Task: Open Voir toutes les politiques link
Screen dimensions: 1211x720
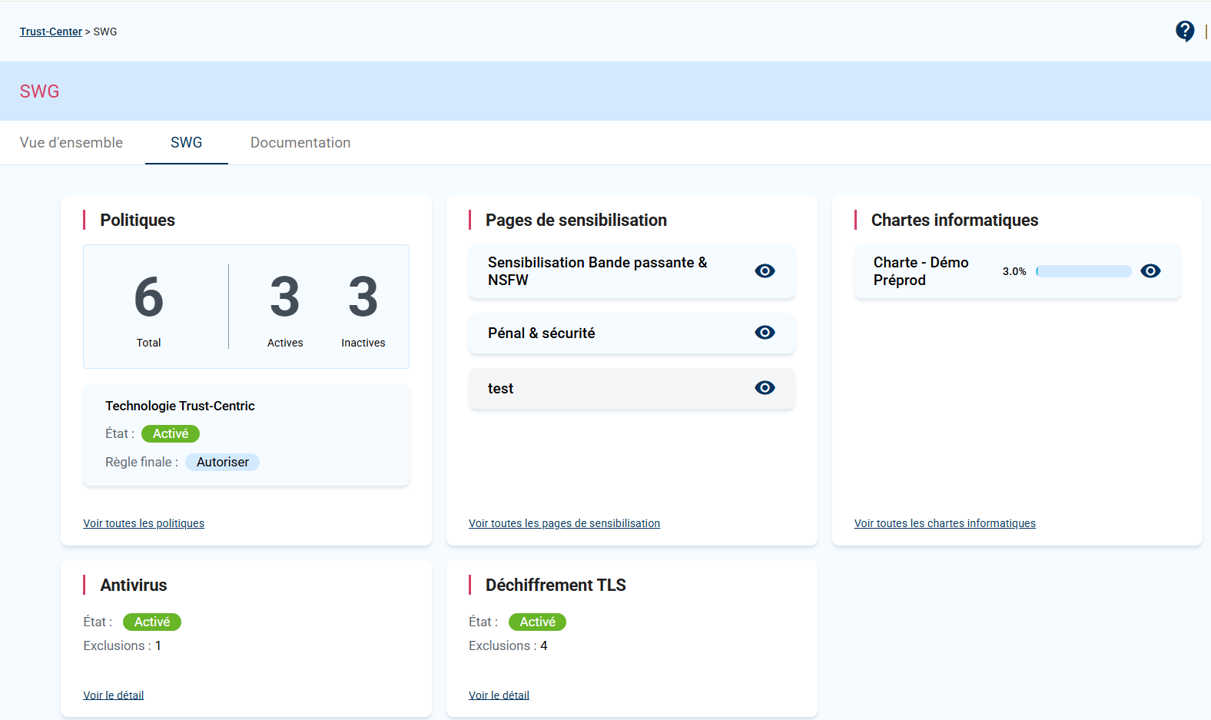Action: pyautogui.click(x=143, y=523)
